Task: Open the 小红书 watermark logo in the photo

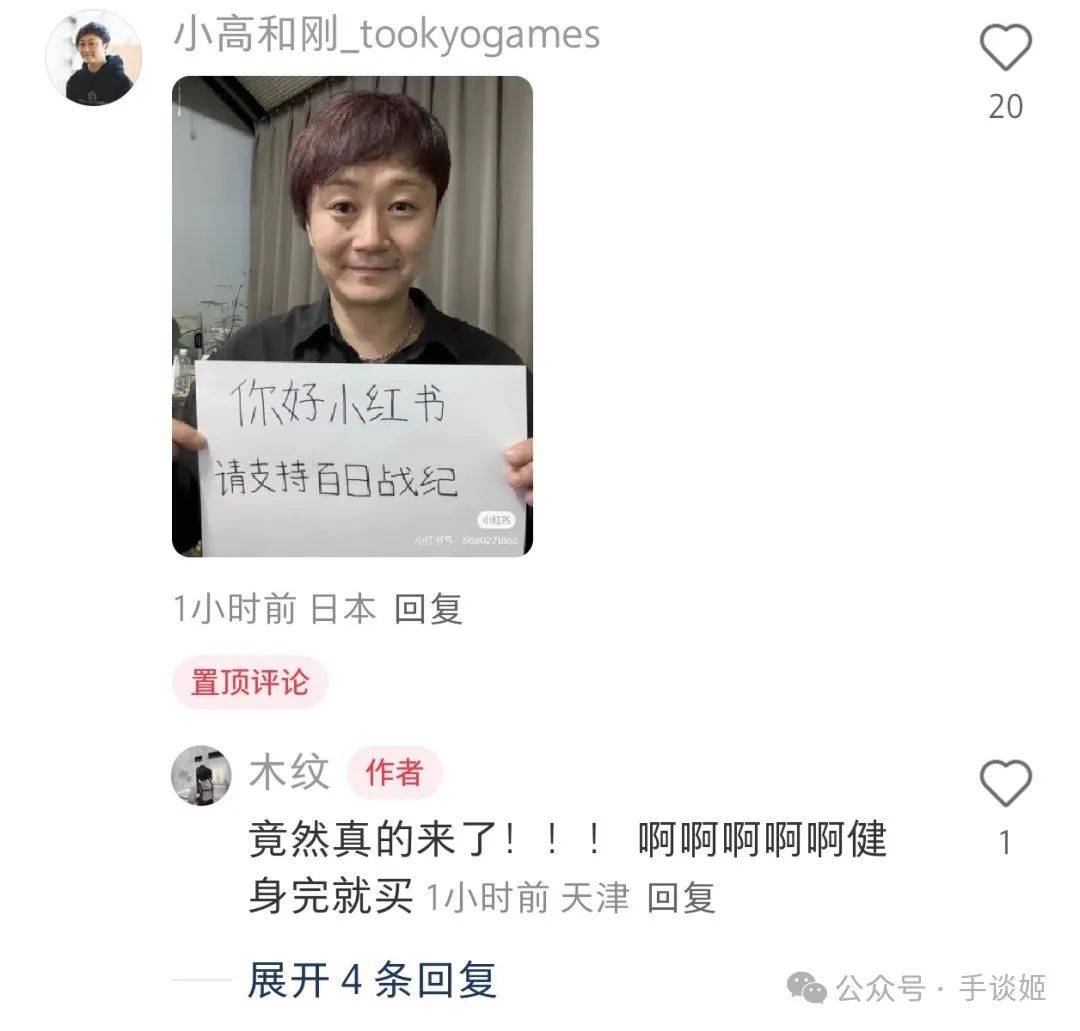Action: [x=496, y=520]
